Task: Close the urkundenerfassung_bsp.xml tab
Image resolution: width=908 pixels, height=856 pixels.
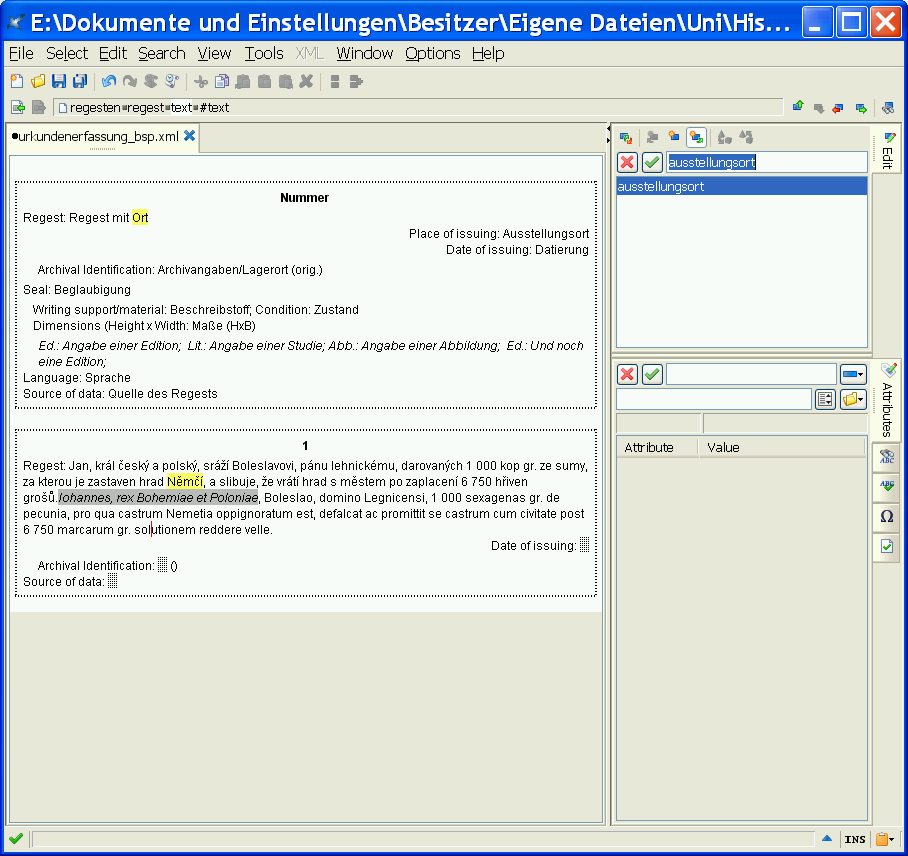Action: click(x=189, y=136)
